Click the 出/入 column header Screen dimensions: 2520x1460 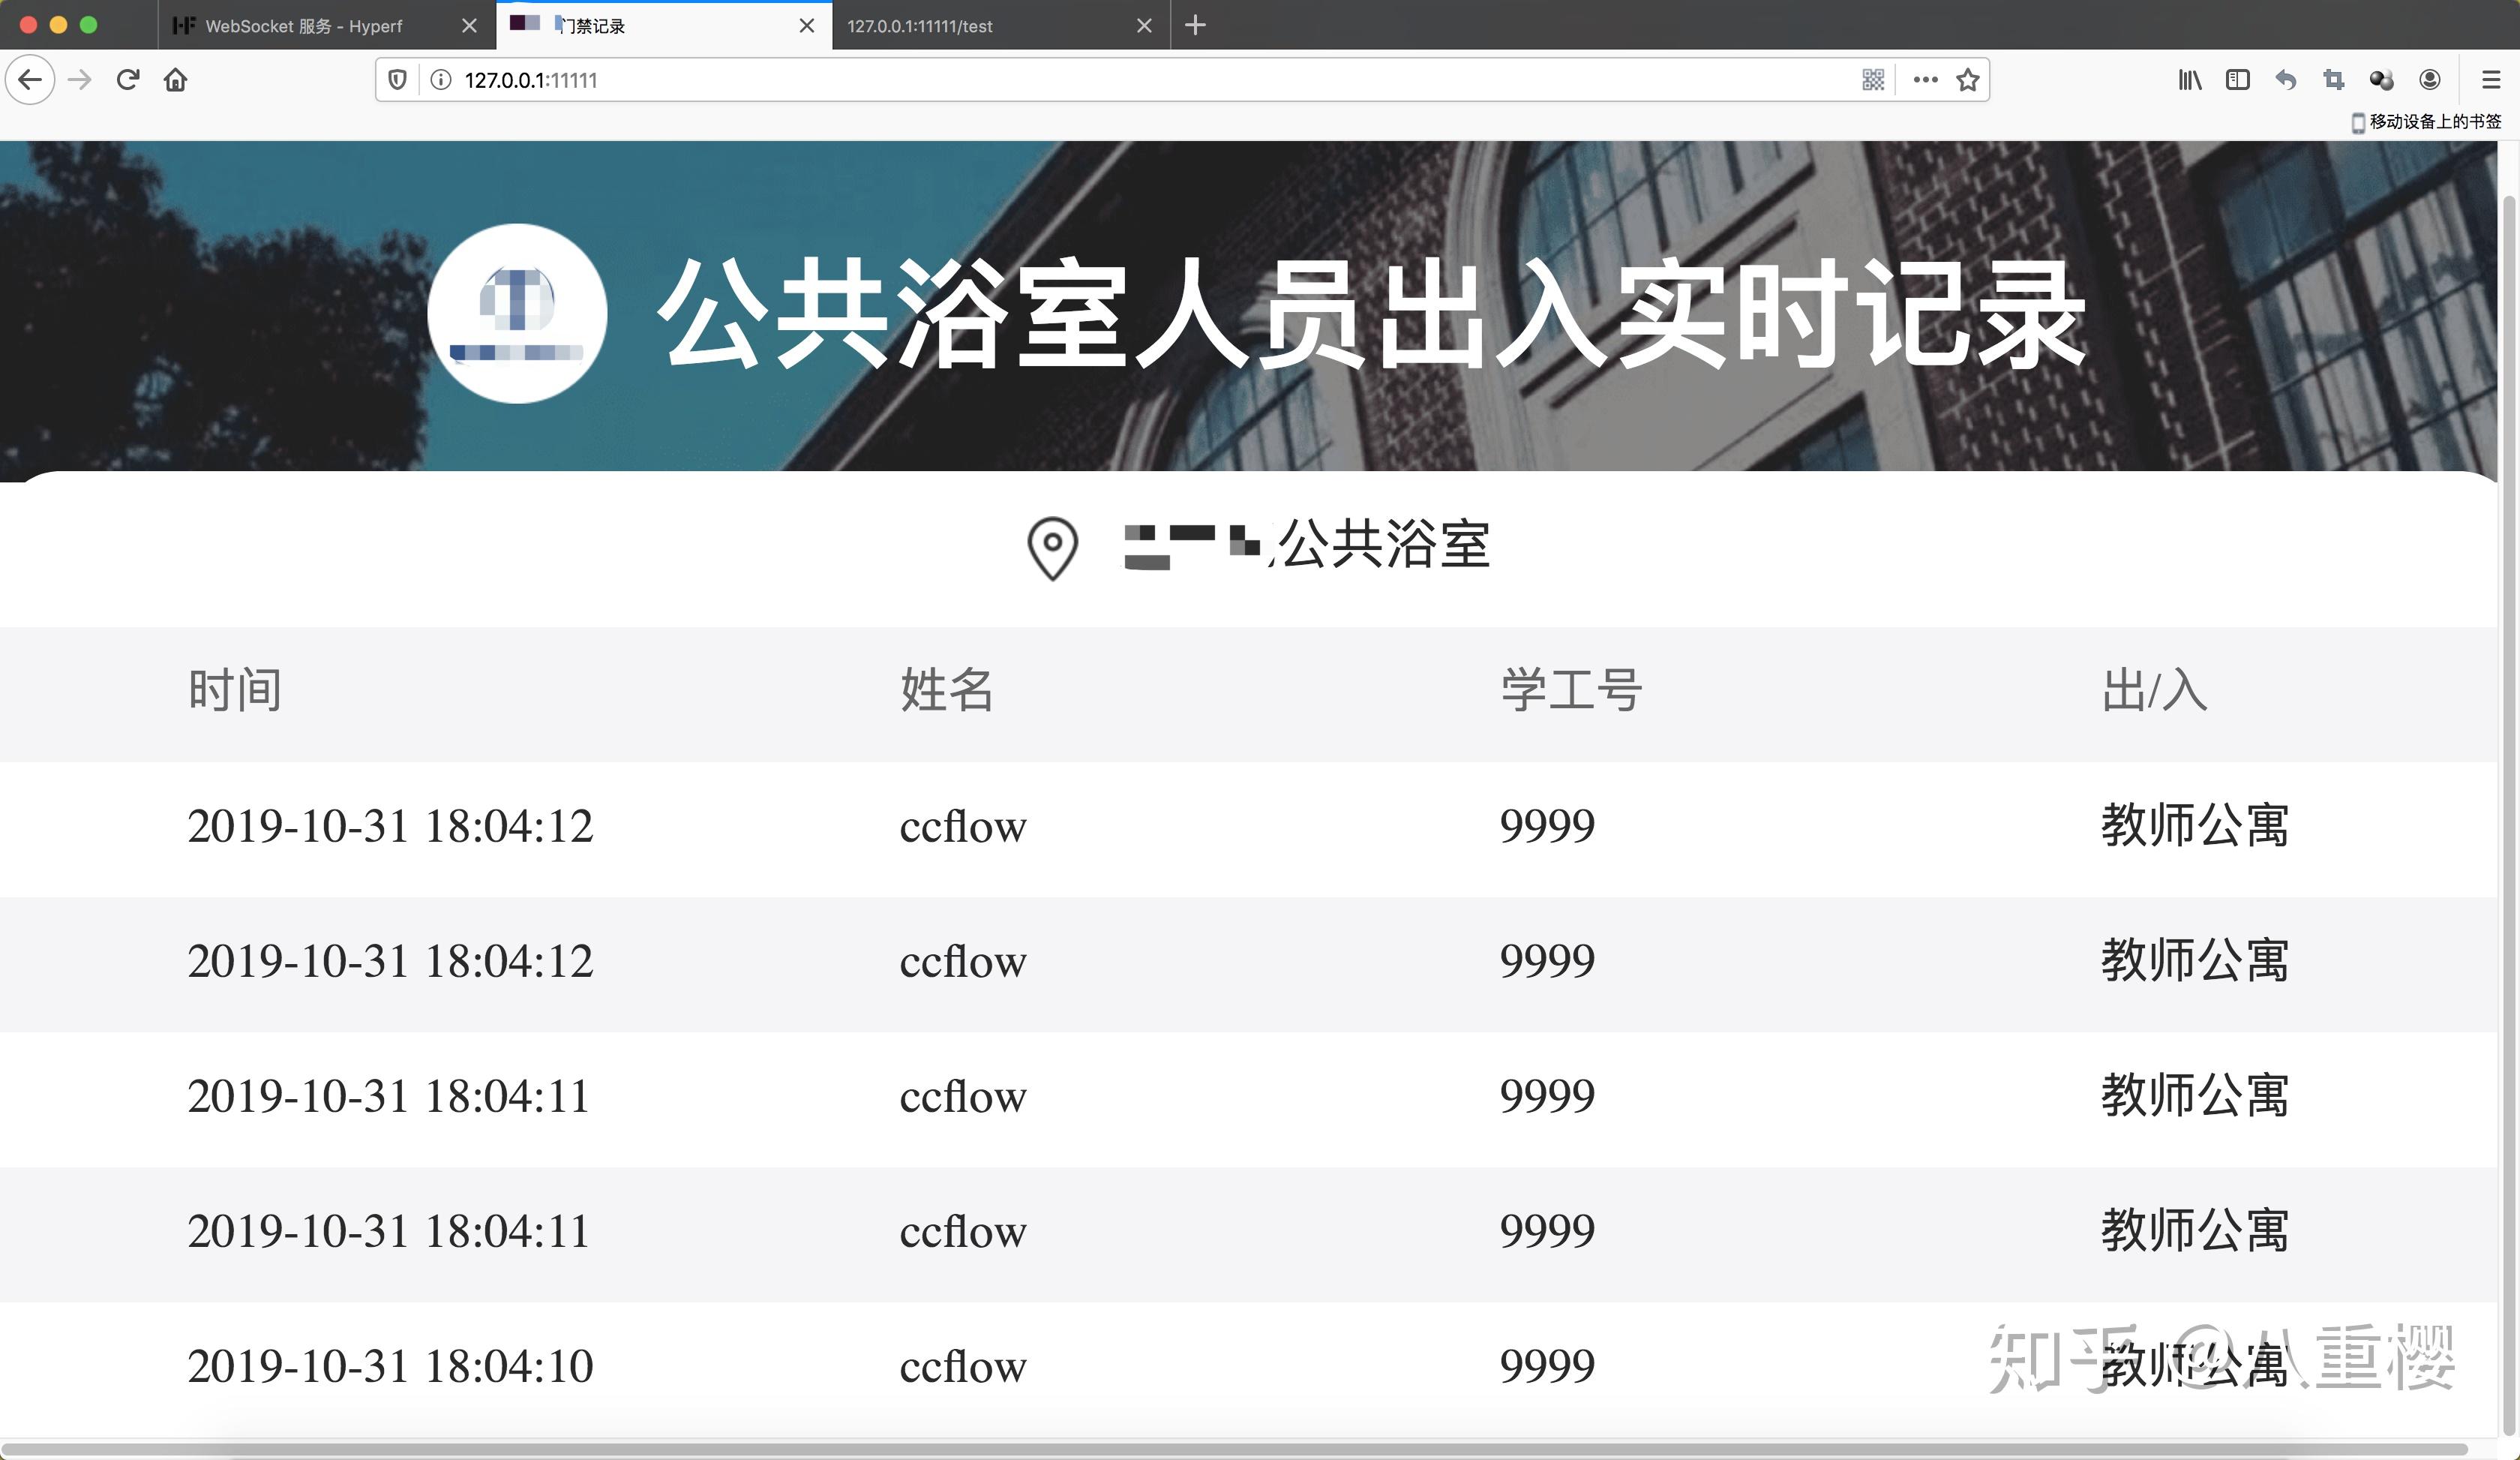click(2154, 690)
